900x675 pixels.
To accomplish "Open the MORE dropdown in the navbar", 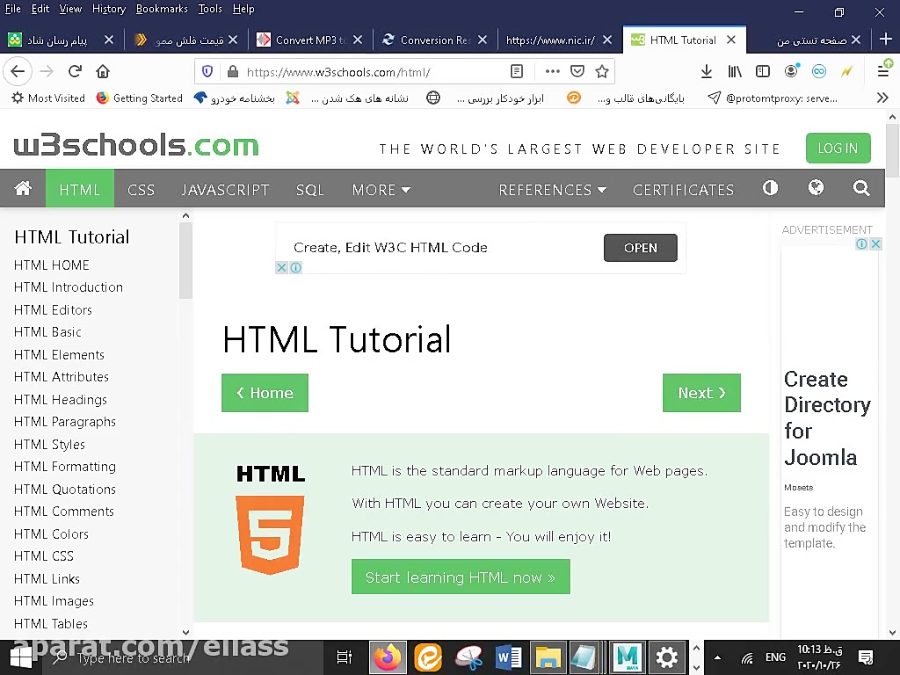I will [380, 189].
